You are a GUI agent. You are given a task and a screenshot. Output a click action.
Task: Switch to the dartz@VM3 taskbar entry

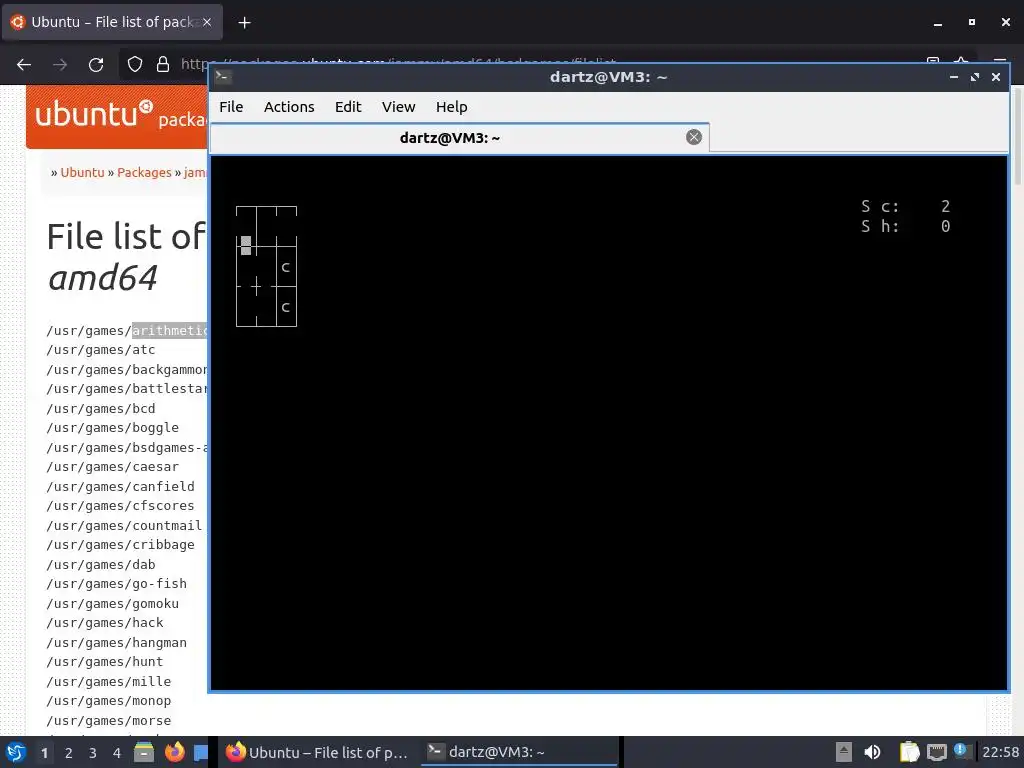click(519, 752)
